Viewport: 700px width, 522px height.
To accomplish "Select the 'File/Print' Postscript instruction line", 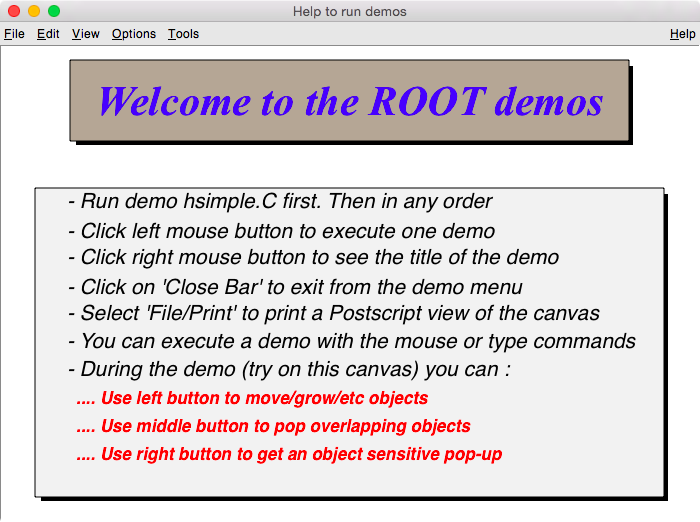I will (334, 313).
